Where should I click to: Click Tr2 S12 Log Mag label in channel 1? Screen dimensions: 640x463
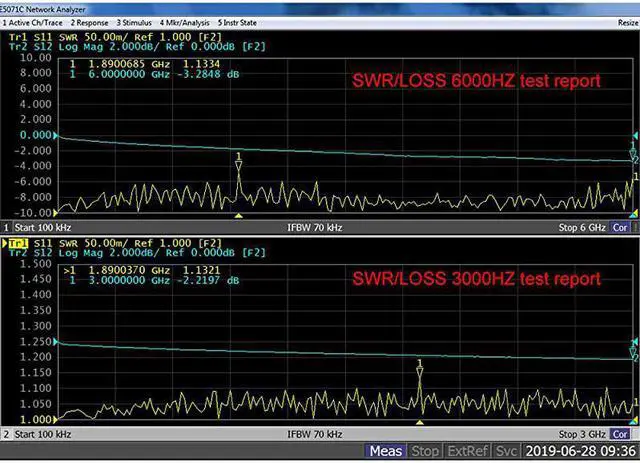coord(137,47)
